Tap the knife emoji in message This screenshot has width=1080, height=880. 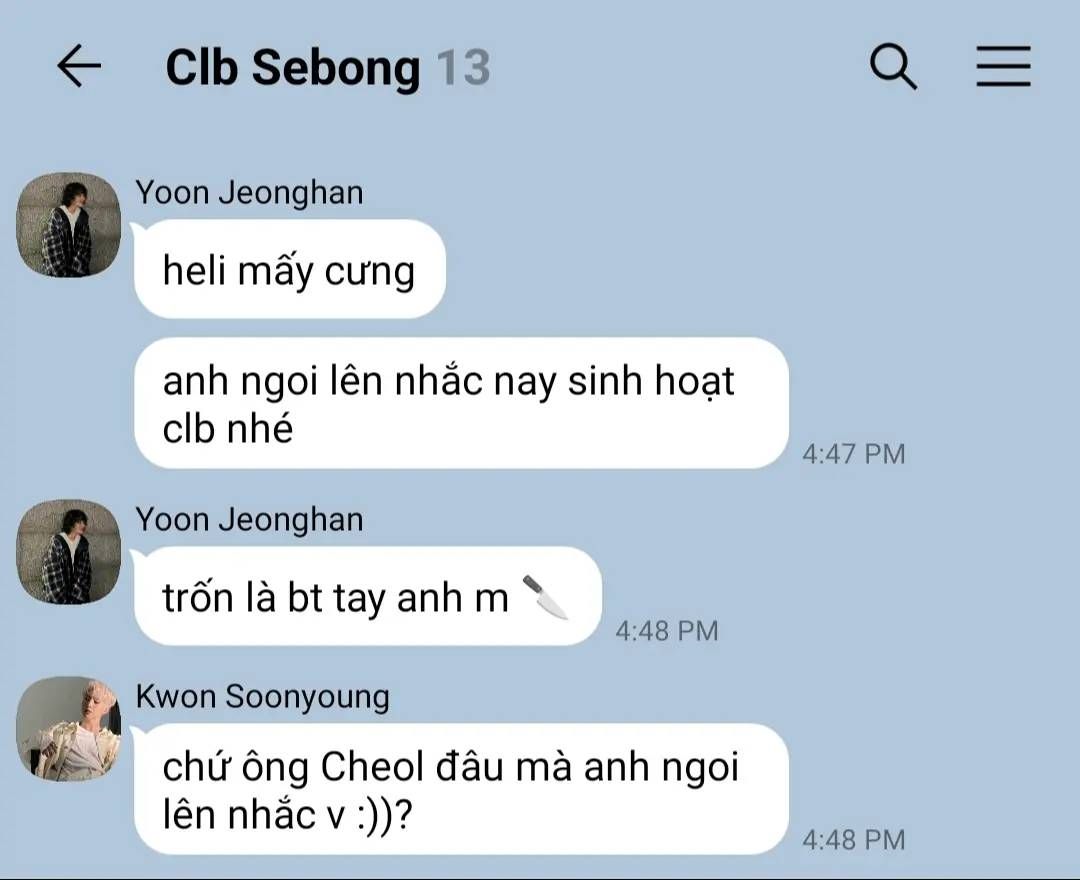point(545,596)
